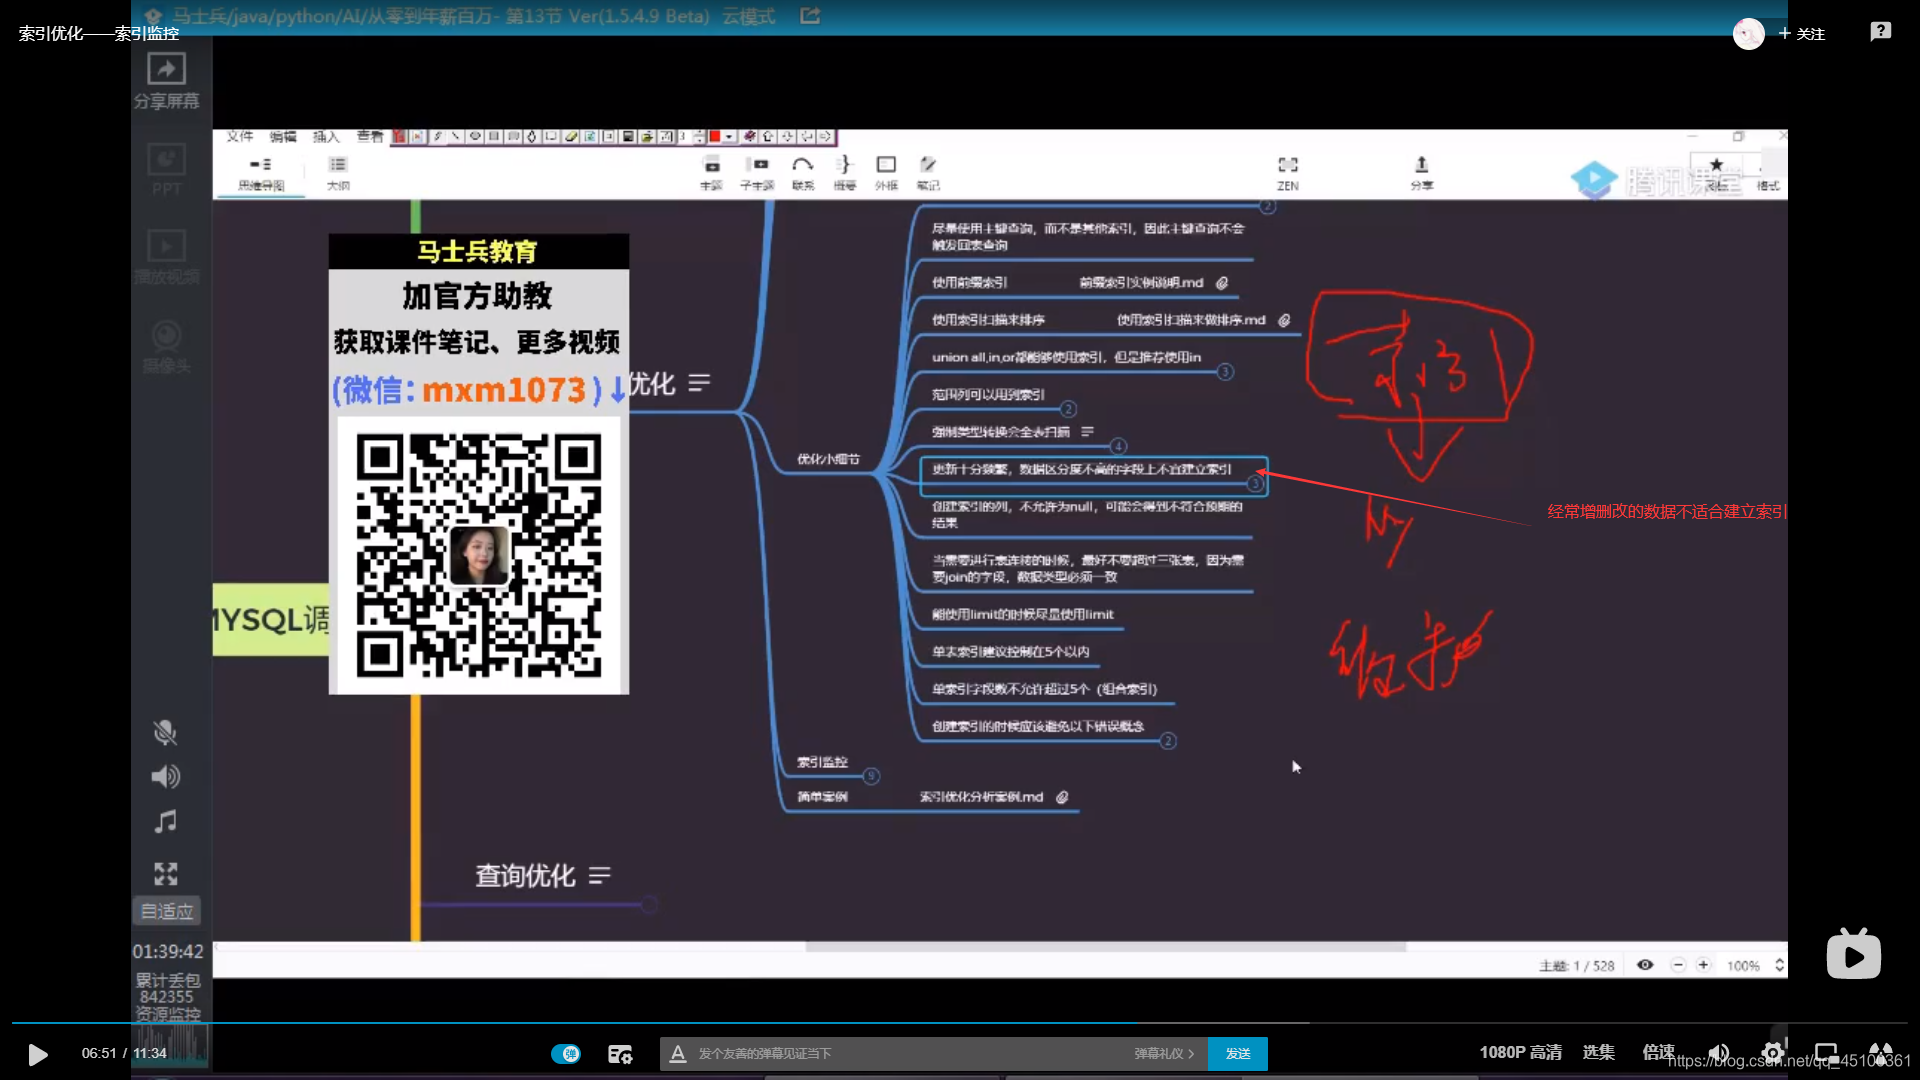Click the share arrow beside title
This screenshot has width=1920, height=1080.
810,16
